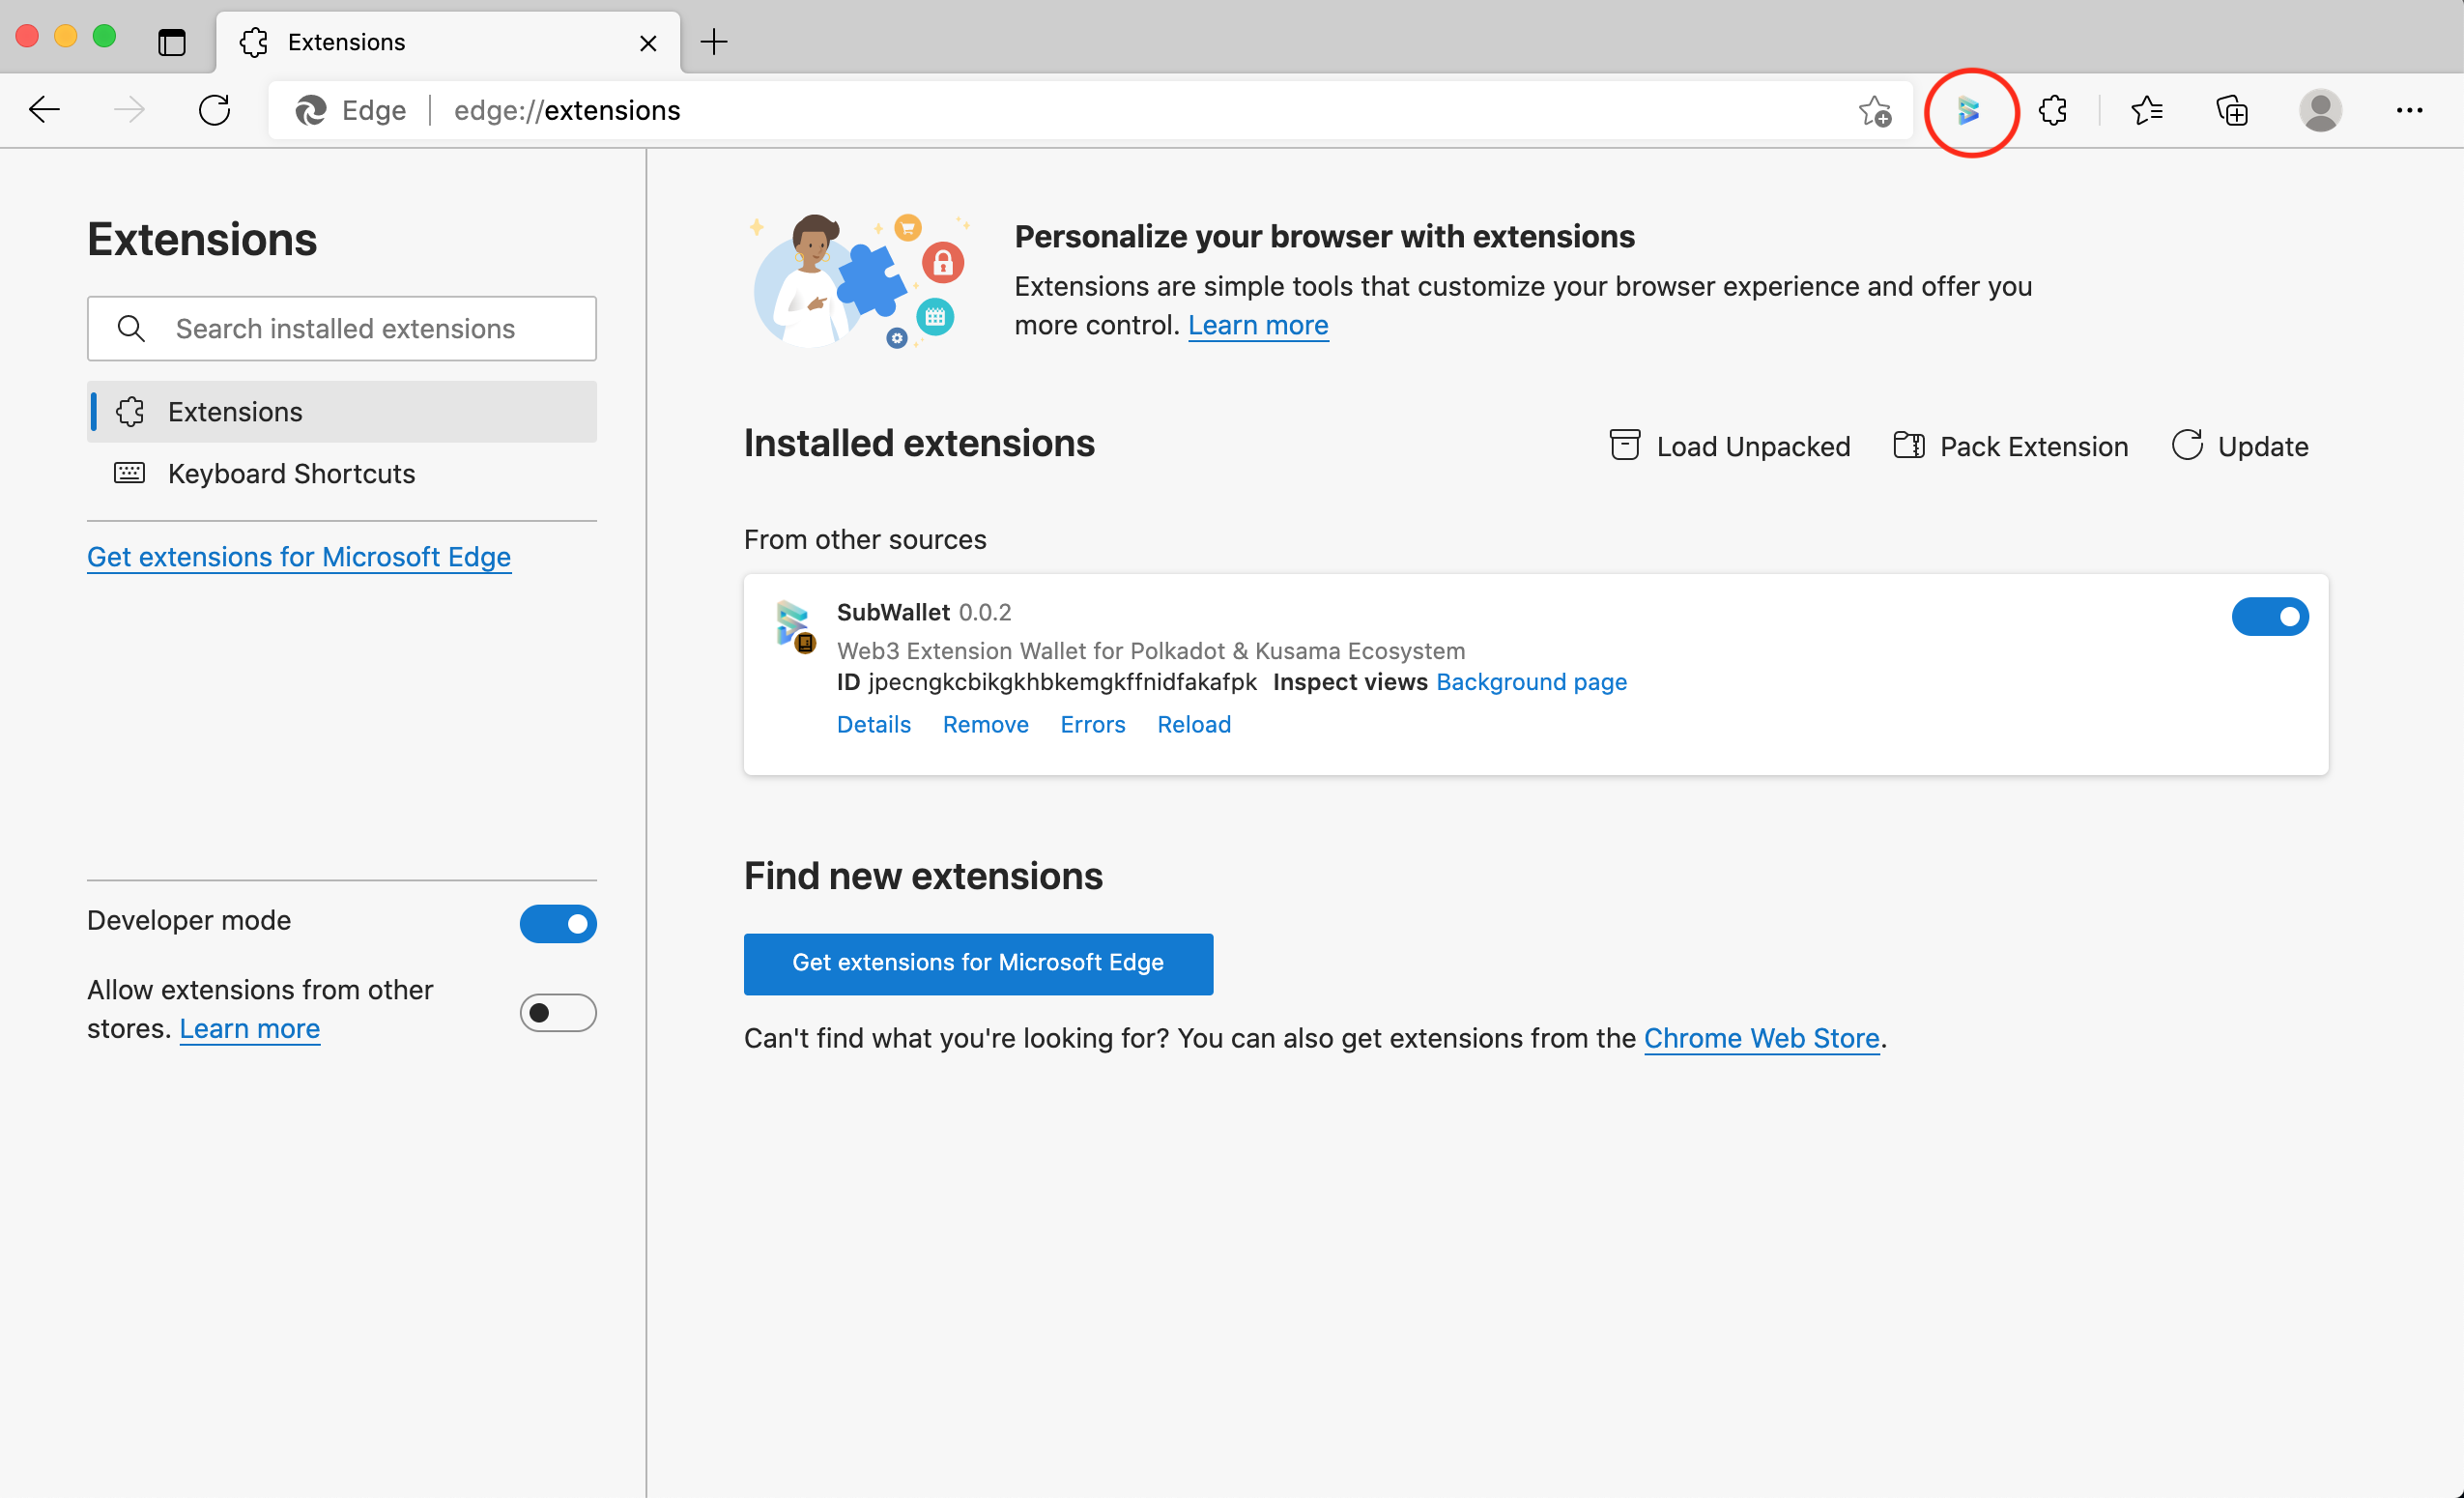Open SubWallet Details link

[x=873, y=724]
